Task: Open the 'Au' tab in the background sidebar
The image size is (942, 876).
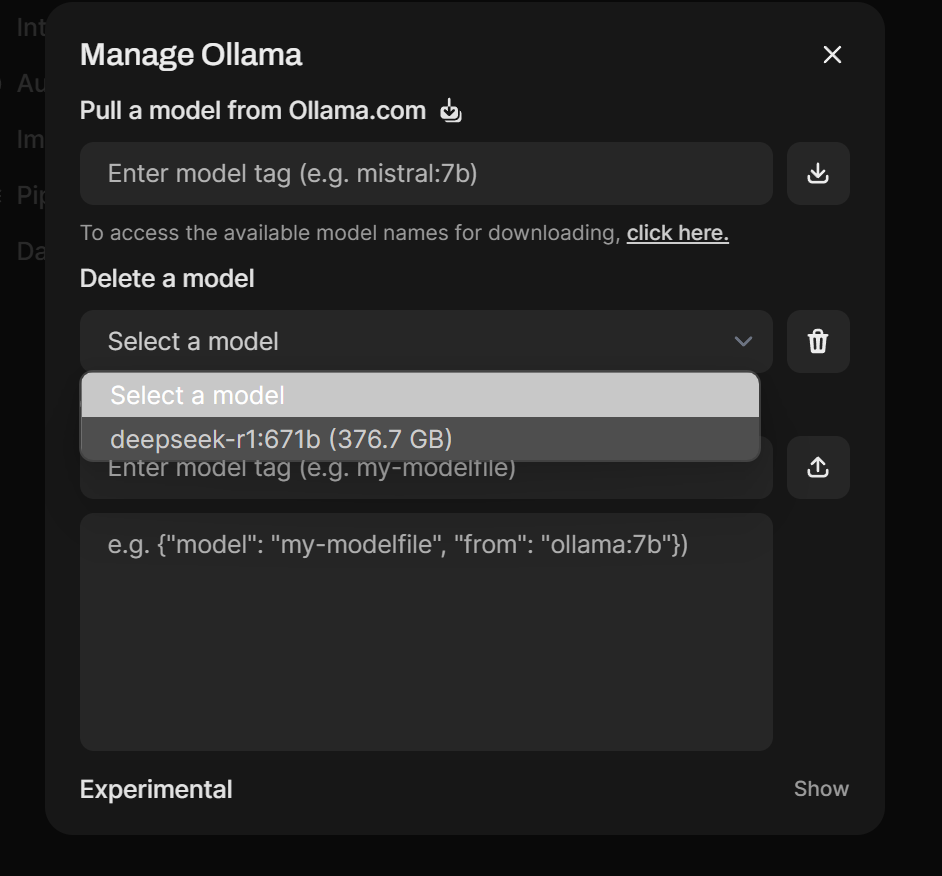Action: point(30,83)
